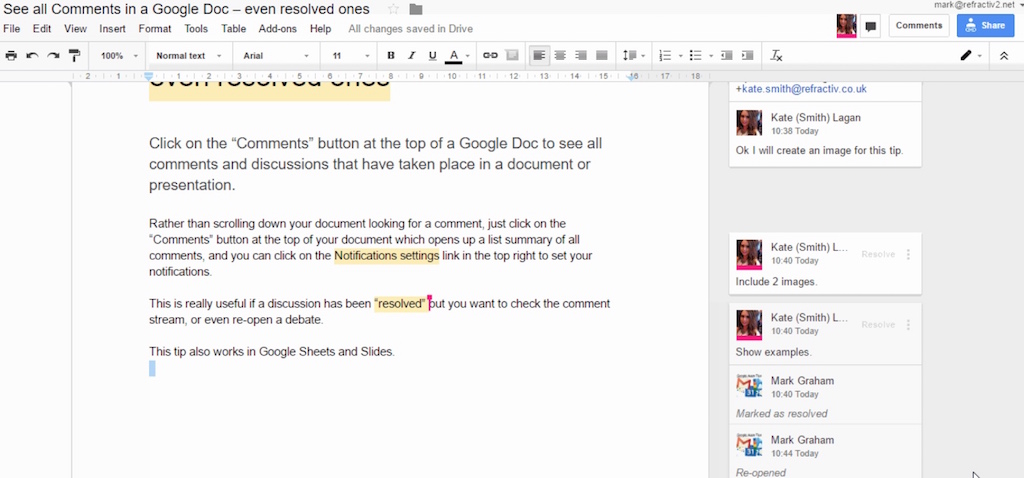This screenshot has height=478, width=1024.
Task: Click the Comments button
Action: pyautogui.click(x=919, y=25)
